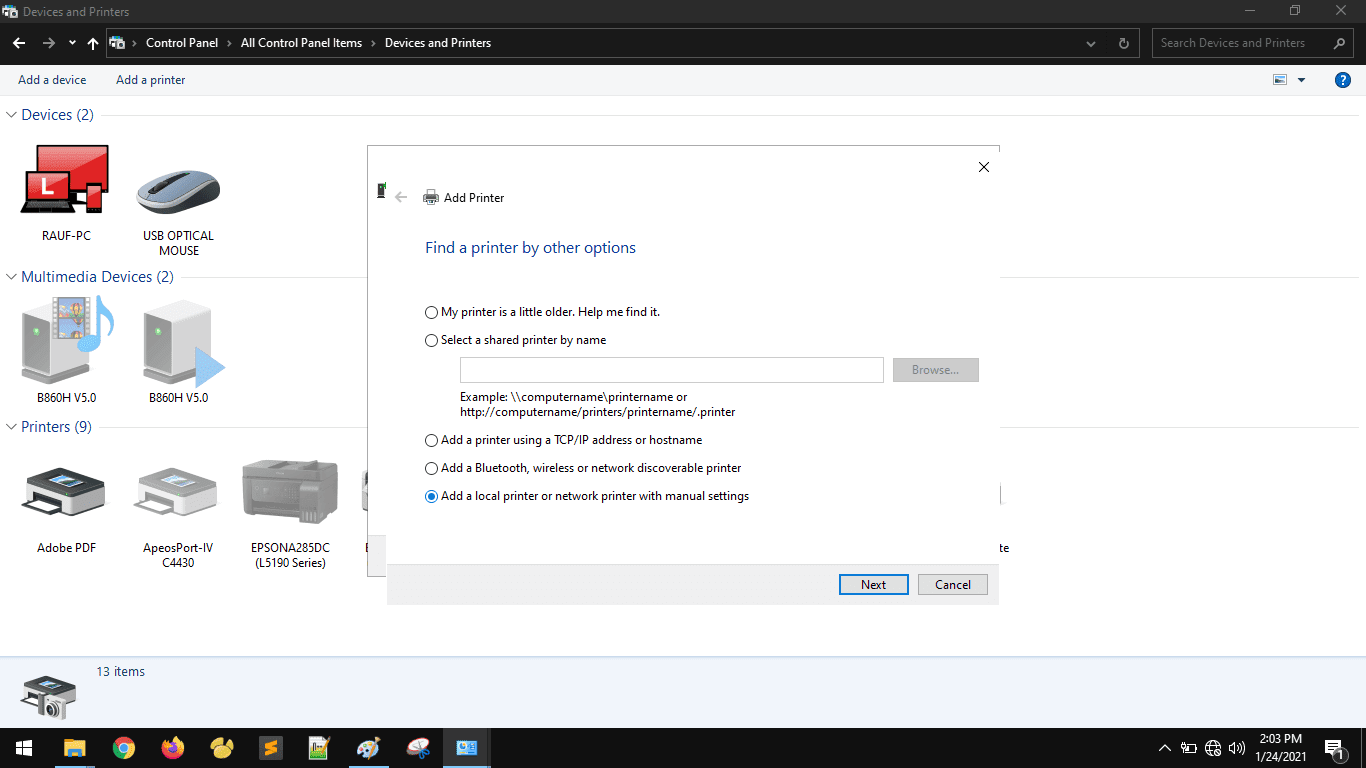
Task: Click Next in Add Printer dialog
Action: 874,585
